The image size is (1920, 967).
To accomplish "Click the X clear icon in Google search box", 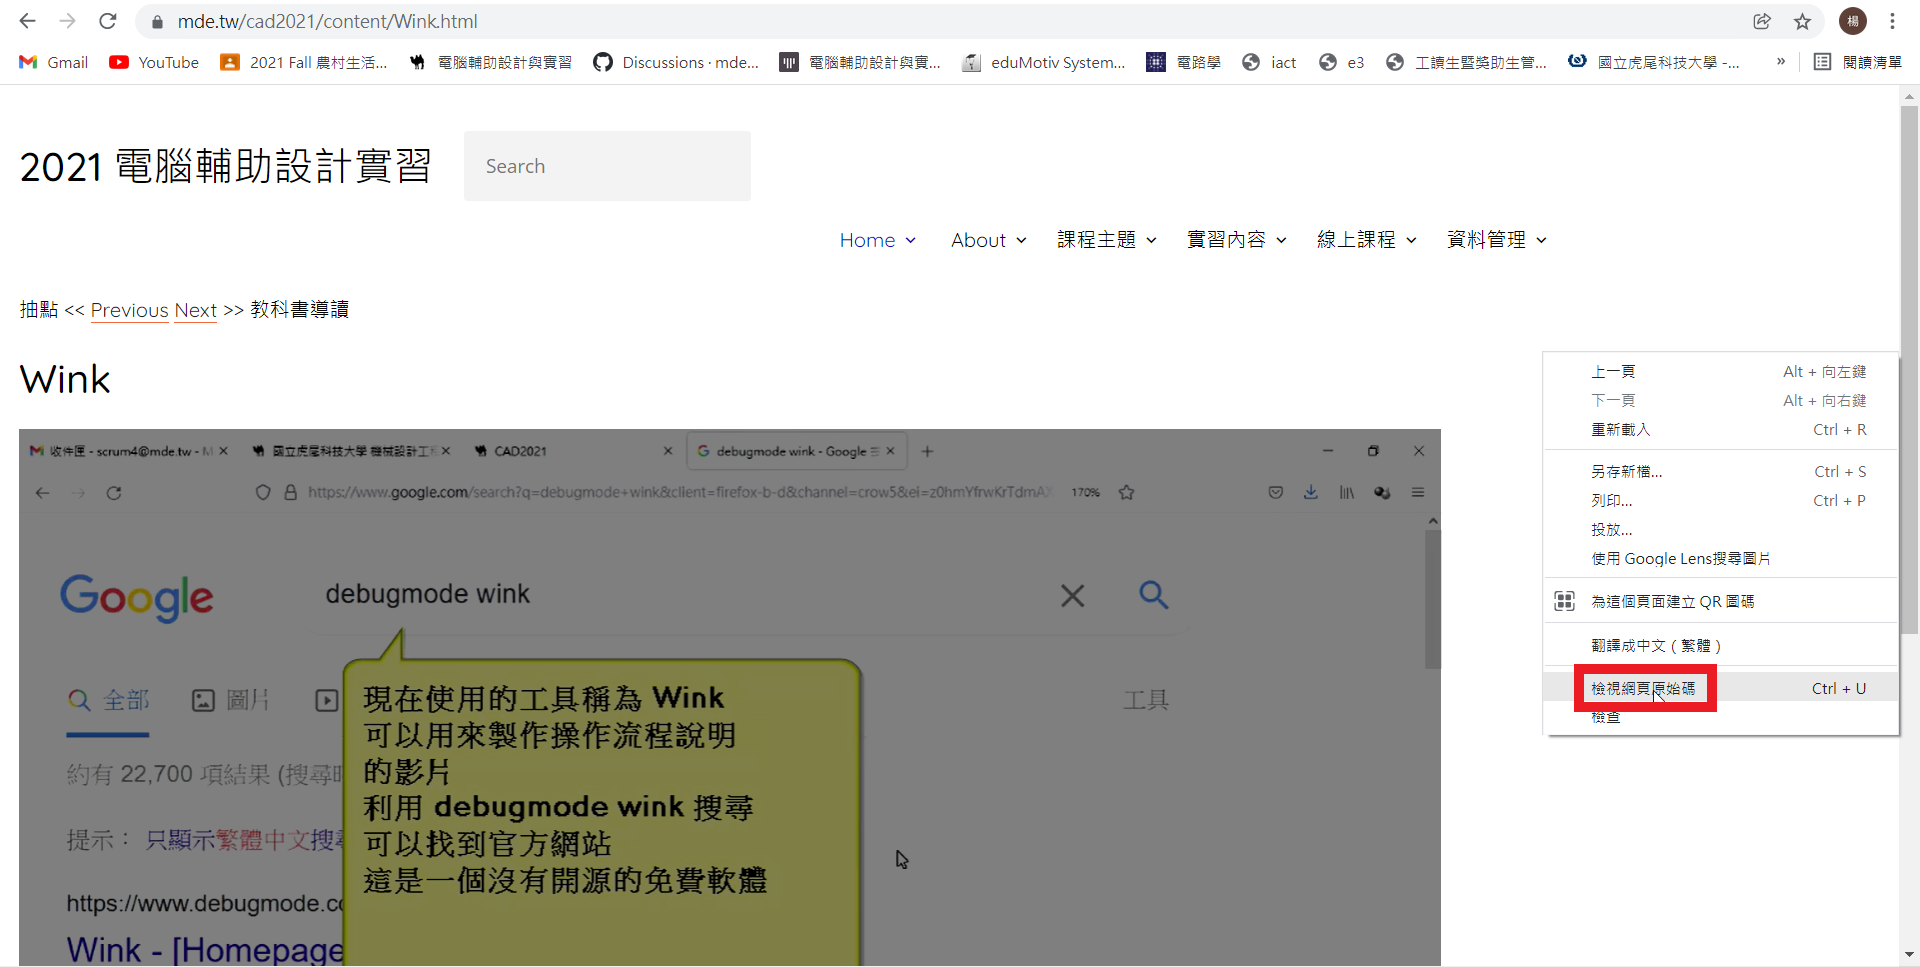I will [x=1072, y=596].
